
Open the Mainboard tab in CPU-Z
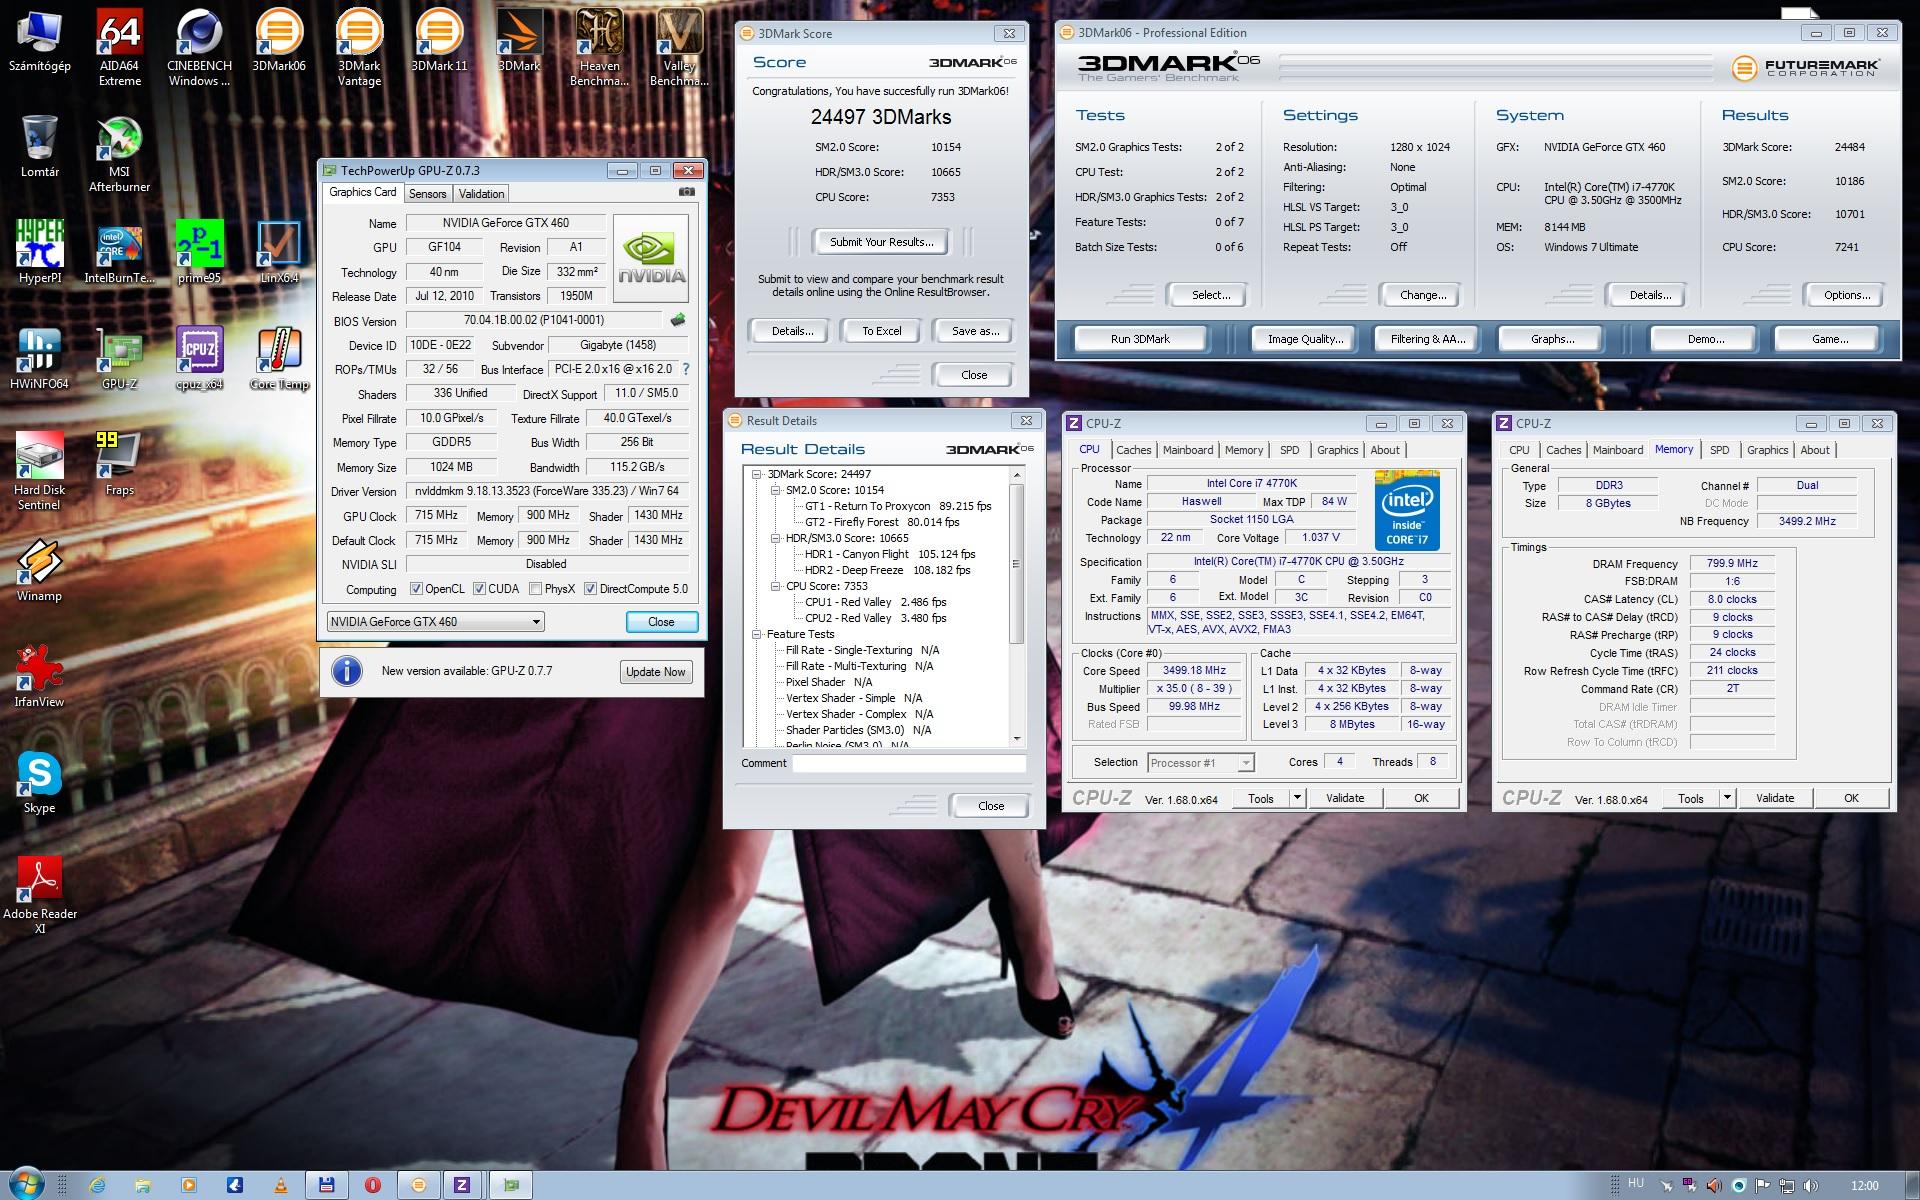click(x=1187, y=450)
